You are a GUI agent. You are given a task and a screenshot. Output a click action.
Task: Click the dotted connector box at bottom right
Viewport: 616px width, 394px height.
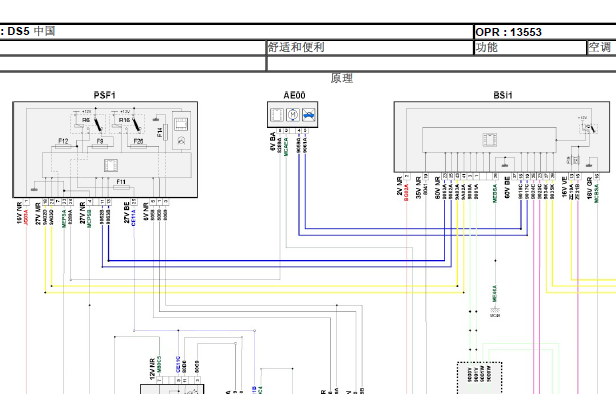tap(480, 378)
